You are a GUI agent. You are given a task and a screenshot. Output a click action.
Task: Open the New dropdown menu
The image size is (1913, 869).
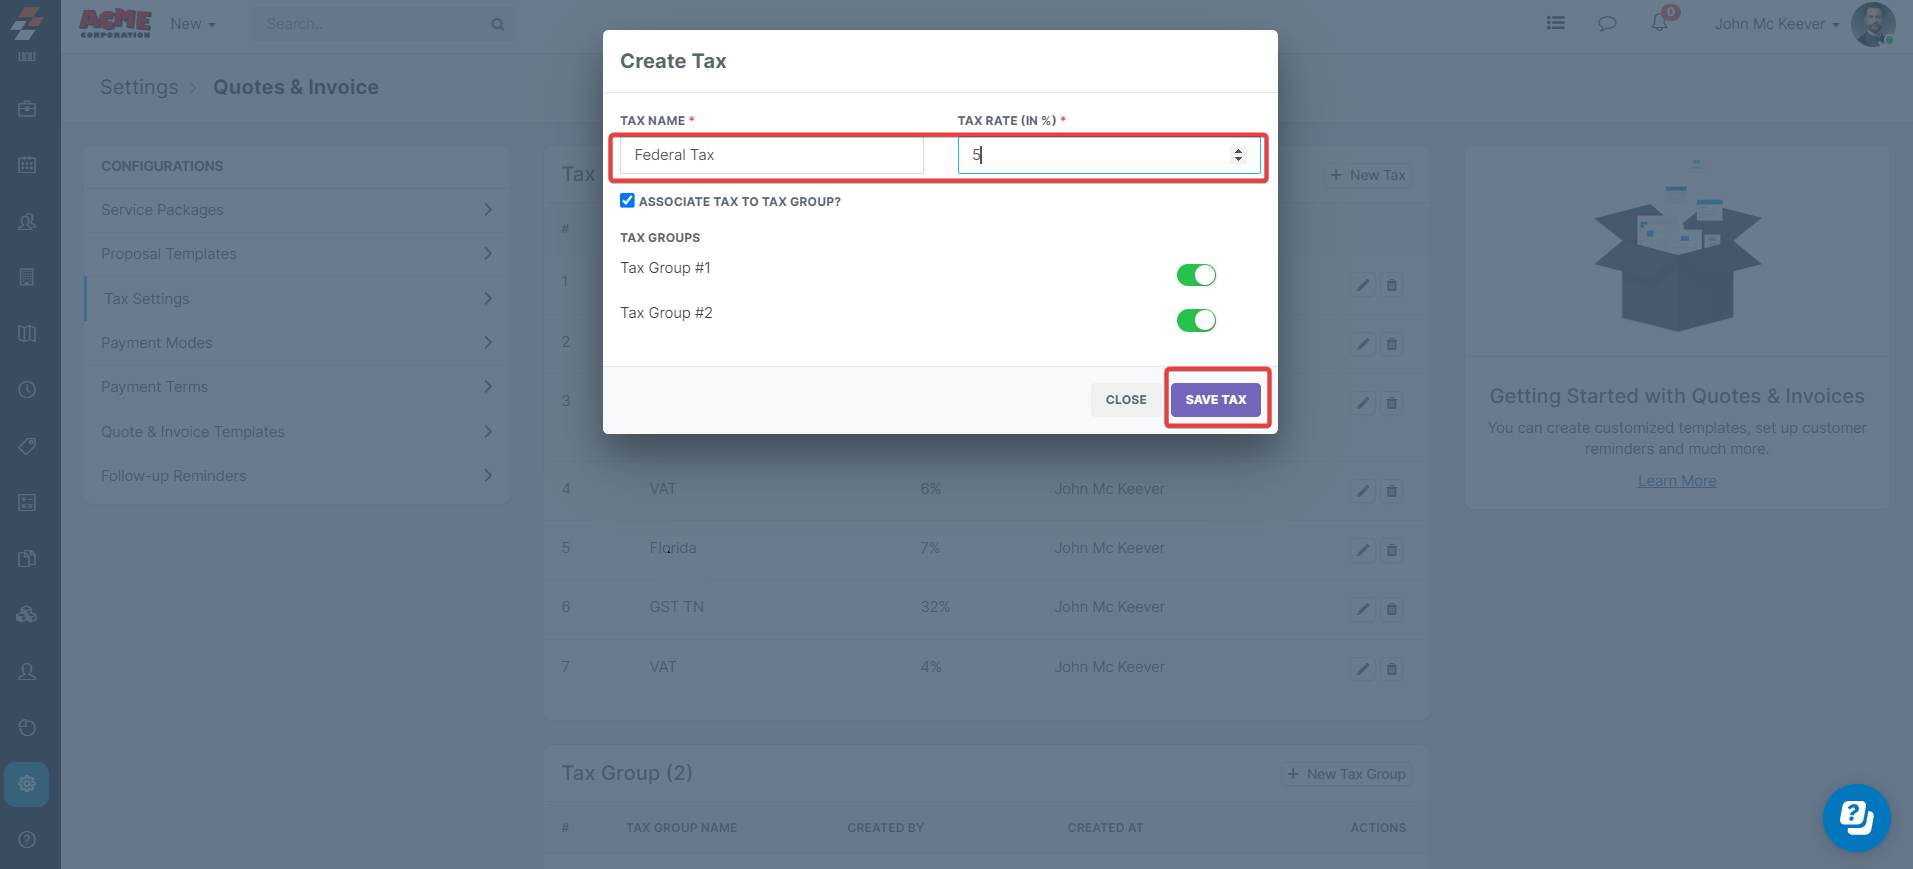click(192, 24)
